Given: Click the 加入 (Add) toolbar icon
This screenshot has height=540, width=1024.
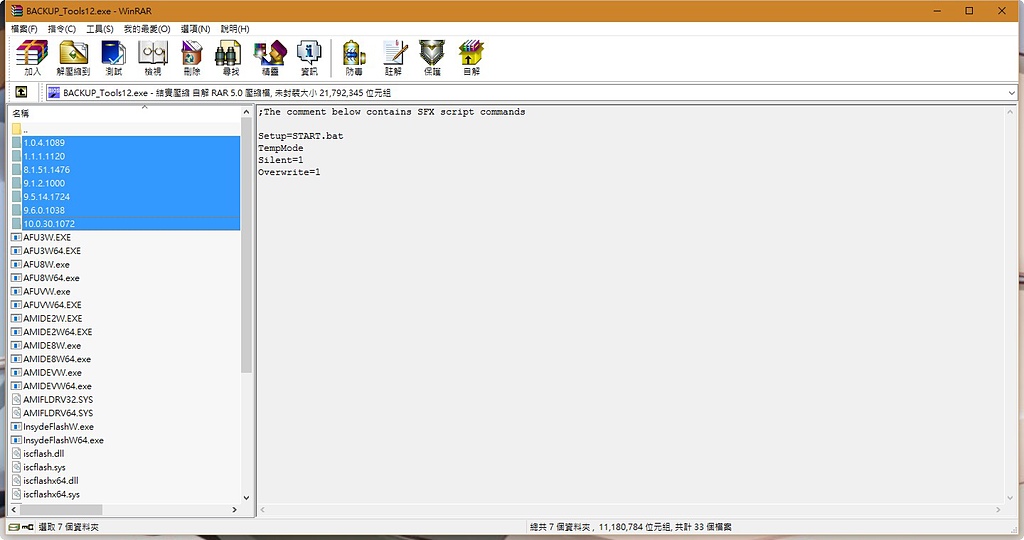Looking at the screenshot, I should click(x=33, y=58).
